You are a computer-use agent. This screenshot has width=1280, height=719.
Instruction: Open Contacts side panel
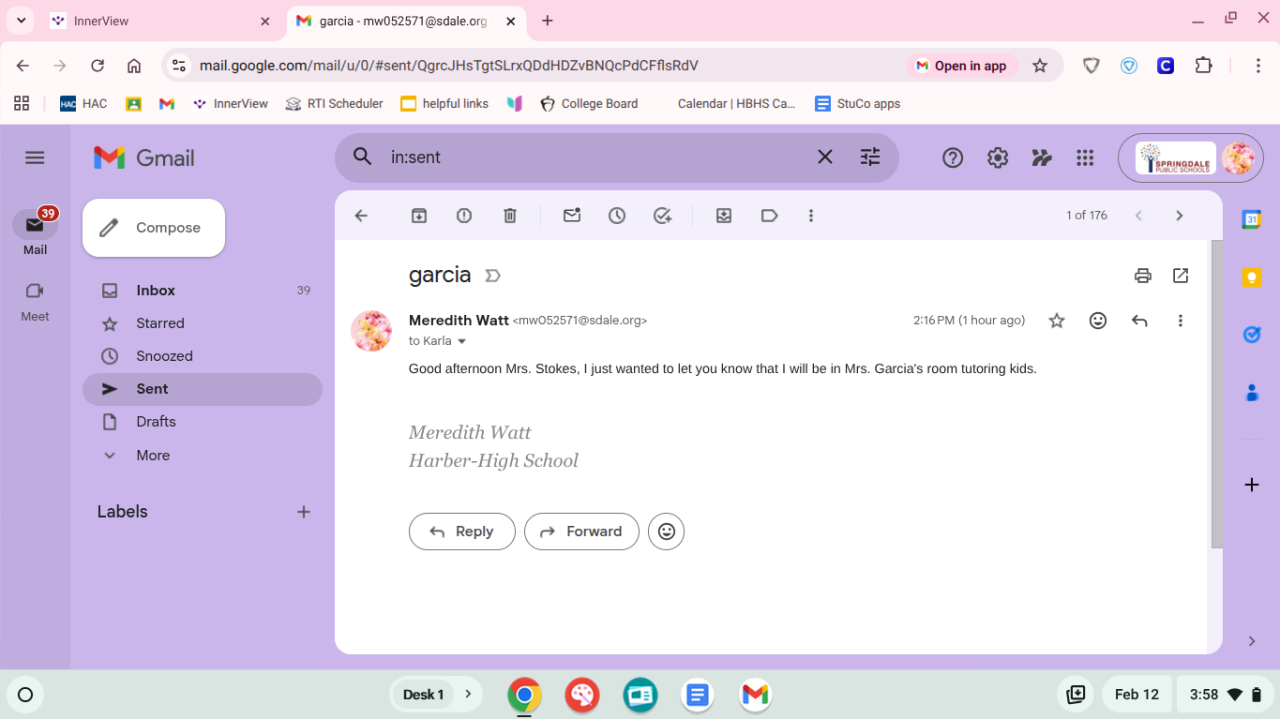pyautogui.click(x=1252, y=393)
